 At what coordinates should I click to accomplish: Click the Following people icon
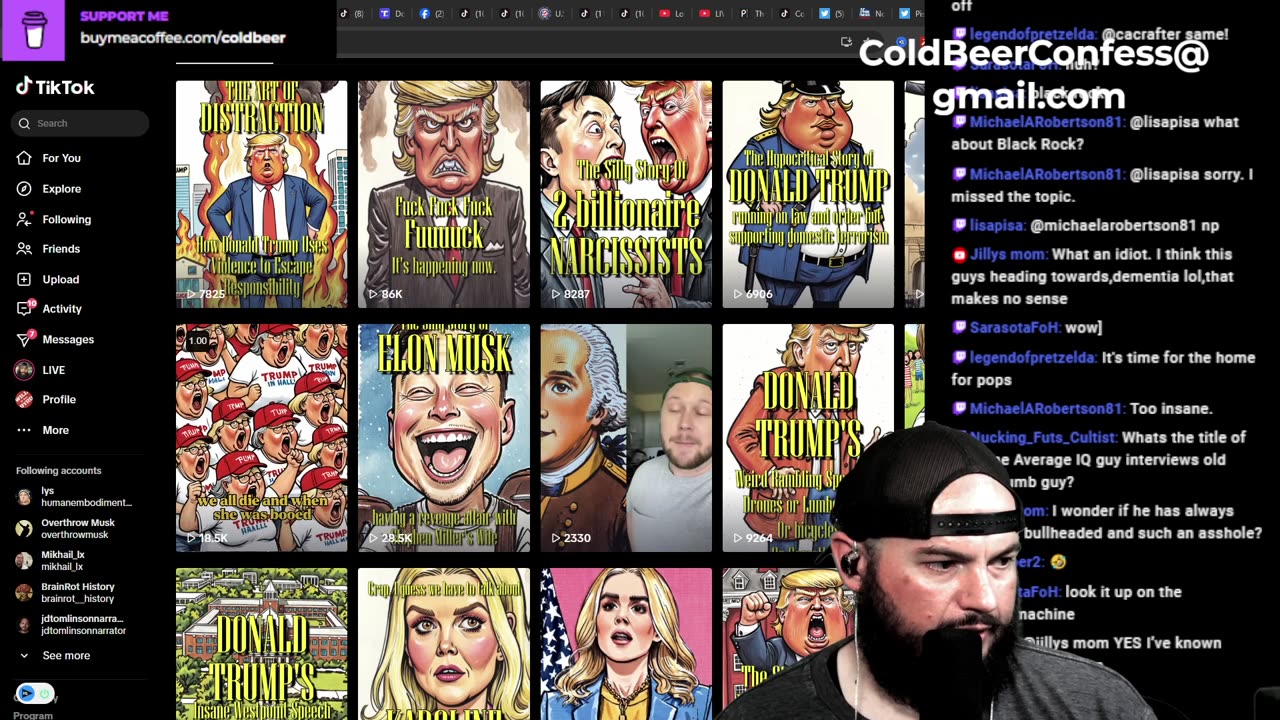pos(24,219)
